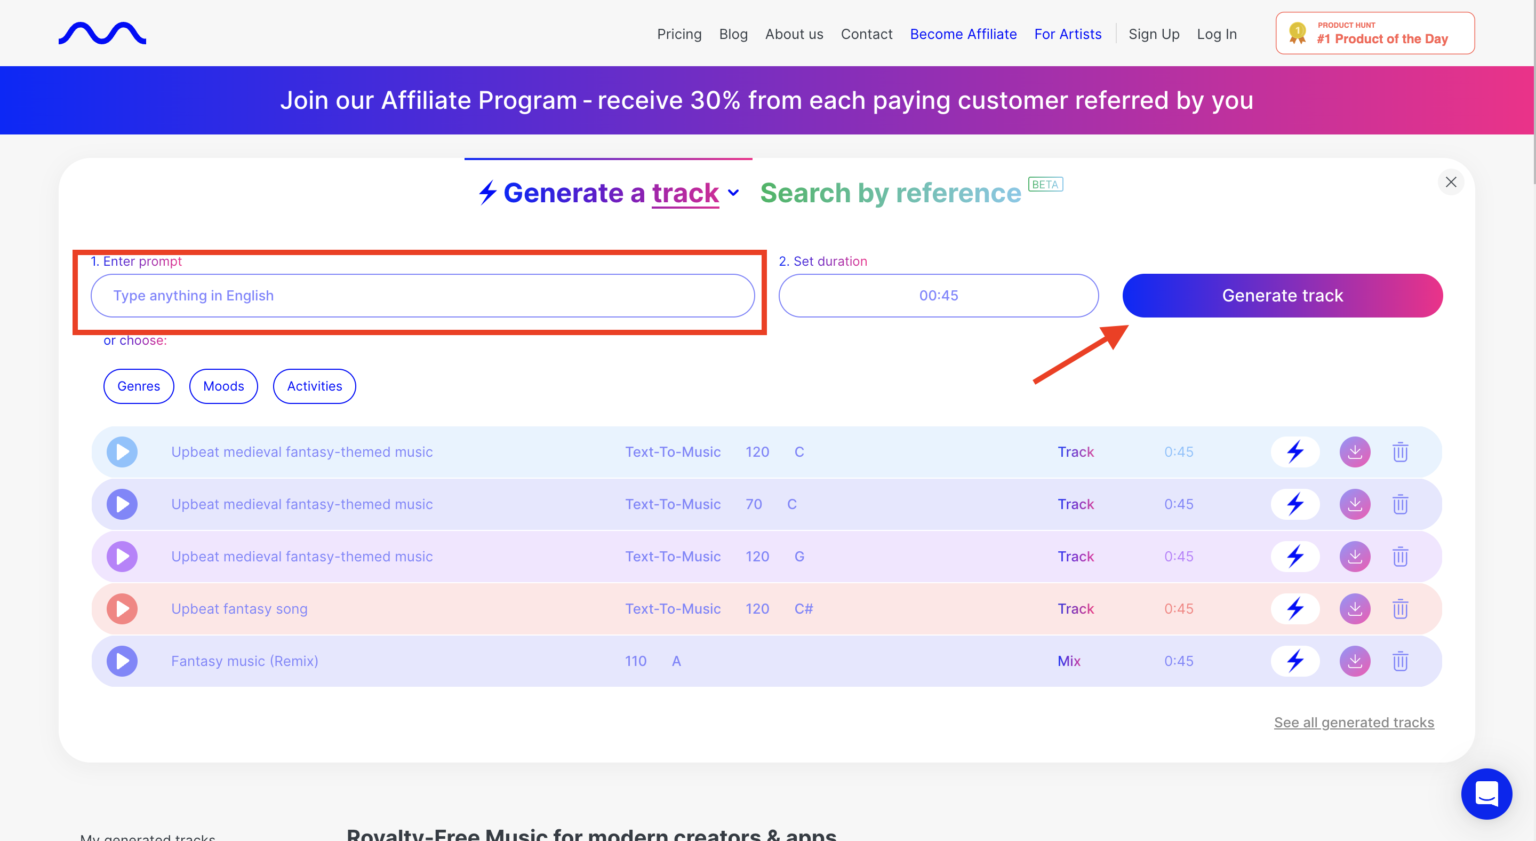Expand the Genres chooser

tap(139, 386)
